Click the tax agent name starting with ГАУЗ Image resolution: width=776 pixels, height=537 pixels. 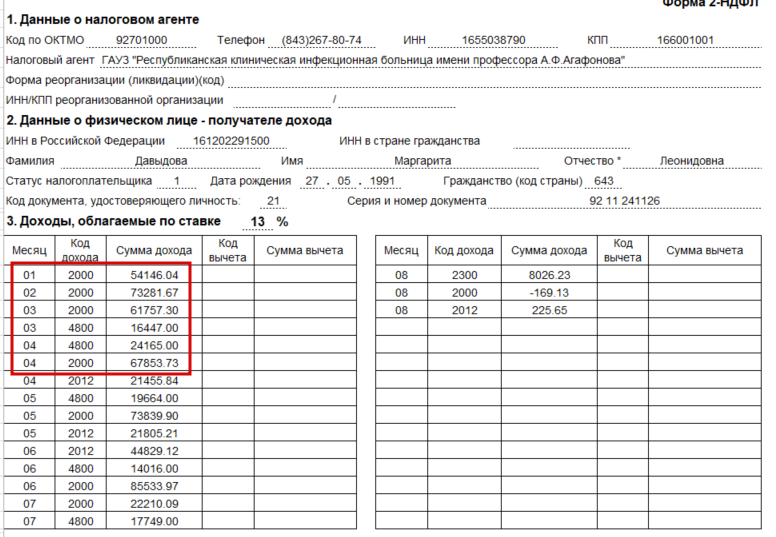pyautogui.click(x=363, y=60)
